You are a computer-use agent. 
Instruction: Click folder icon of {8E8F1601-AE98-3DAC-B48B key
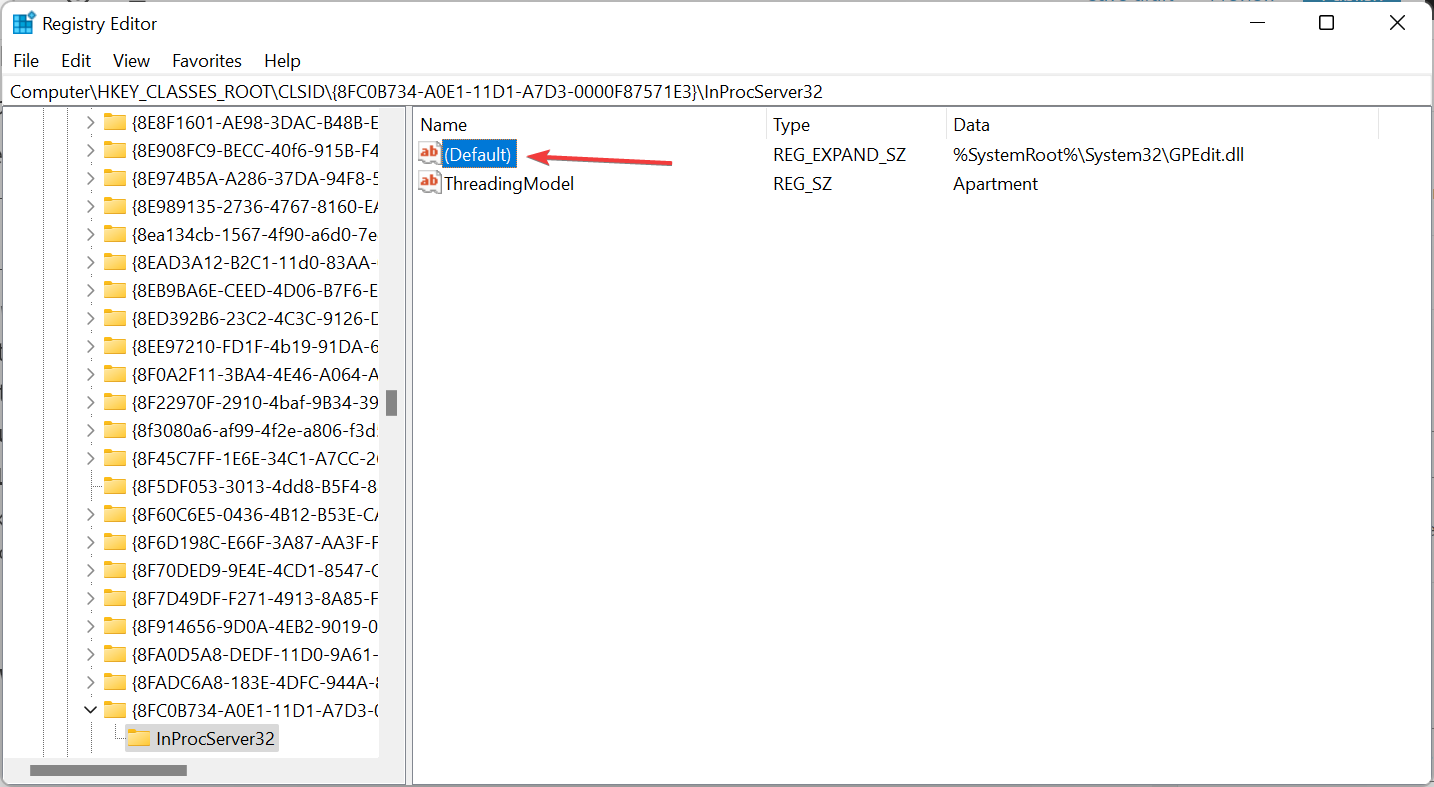[114, 123]
